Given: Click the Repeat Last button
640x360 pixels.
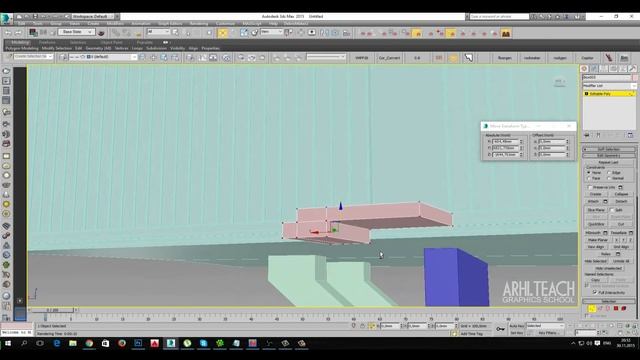Looking at the screenshot, I should (x=609, y=162).
